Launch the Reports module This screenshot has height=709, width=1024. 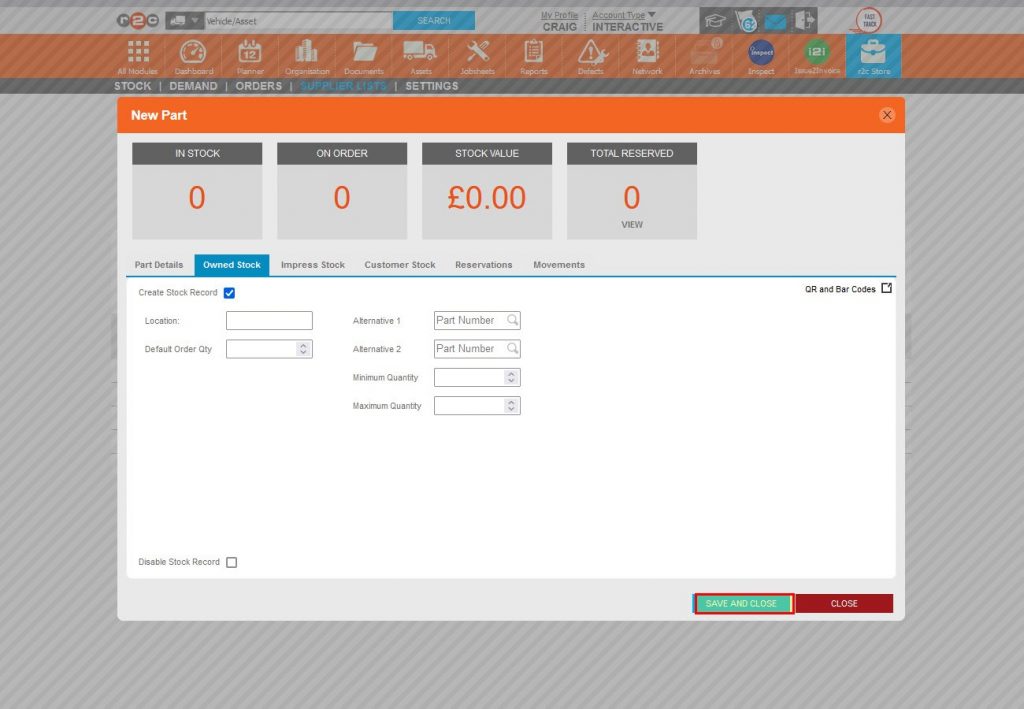[x=533, y=55]
